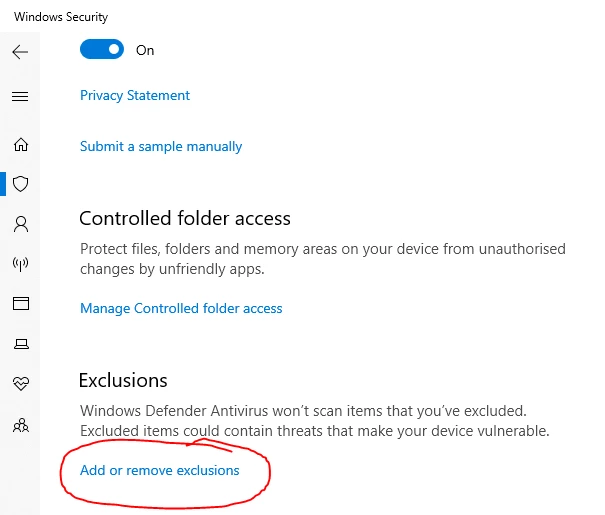Image resolution: width=605 pixels, height=515 pixels.
Task: Open Device performance & health heart icon
Action: (x=21, y=383)
